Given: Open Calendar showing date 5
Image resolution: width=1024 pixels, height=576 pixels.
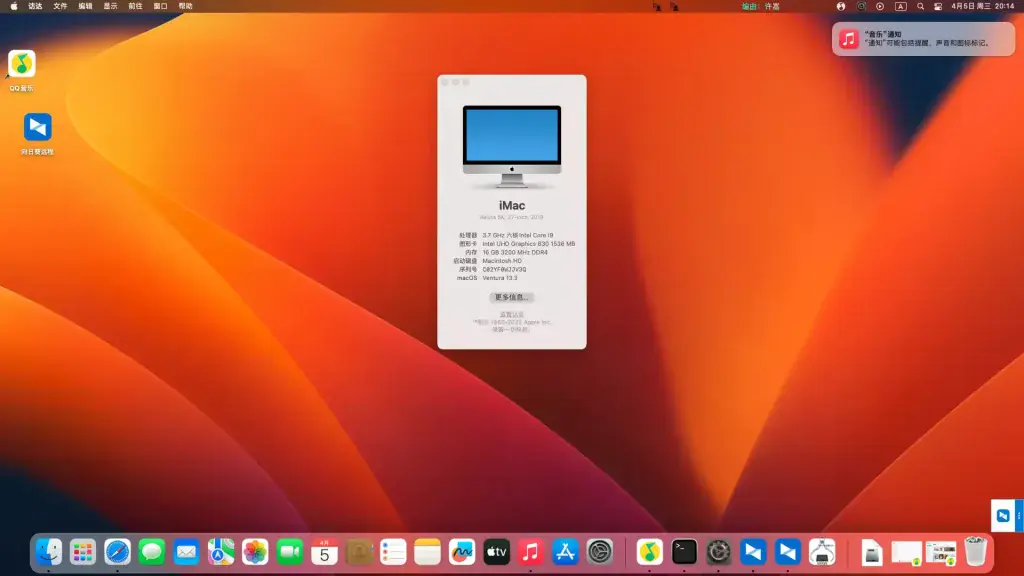Looking at the screenshot, I should (324, 552).
